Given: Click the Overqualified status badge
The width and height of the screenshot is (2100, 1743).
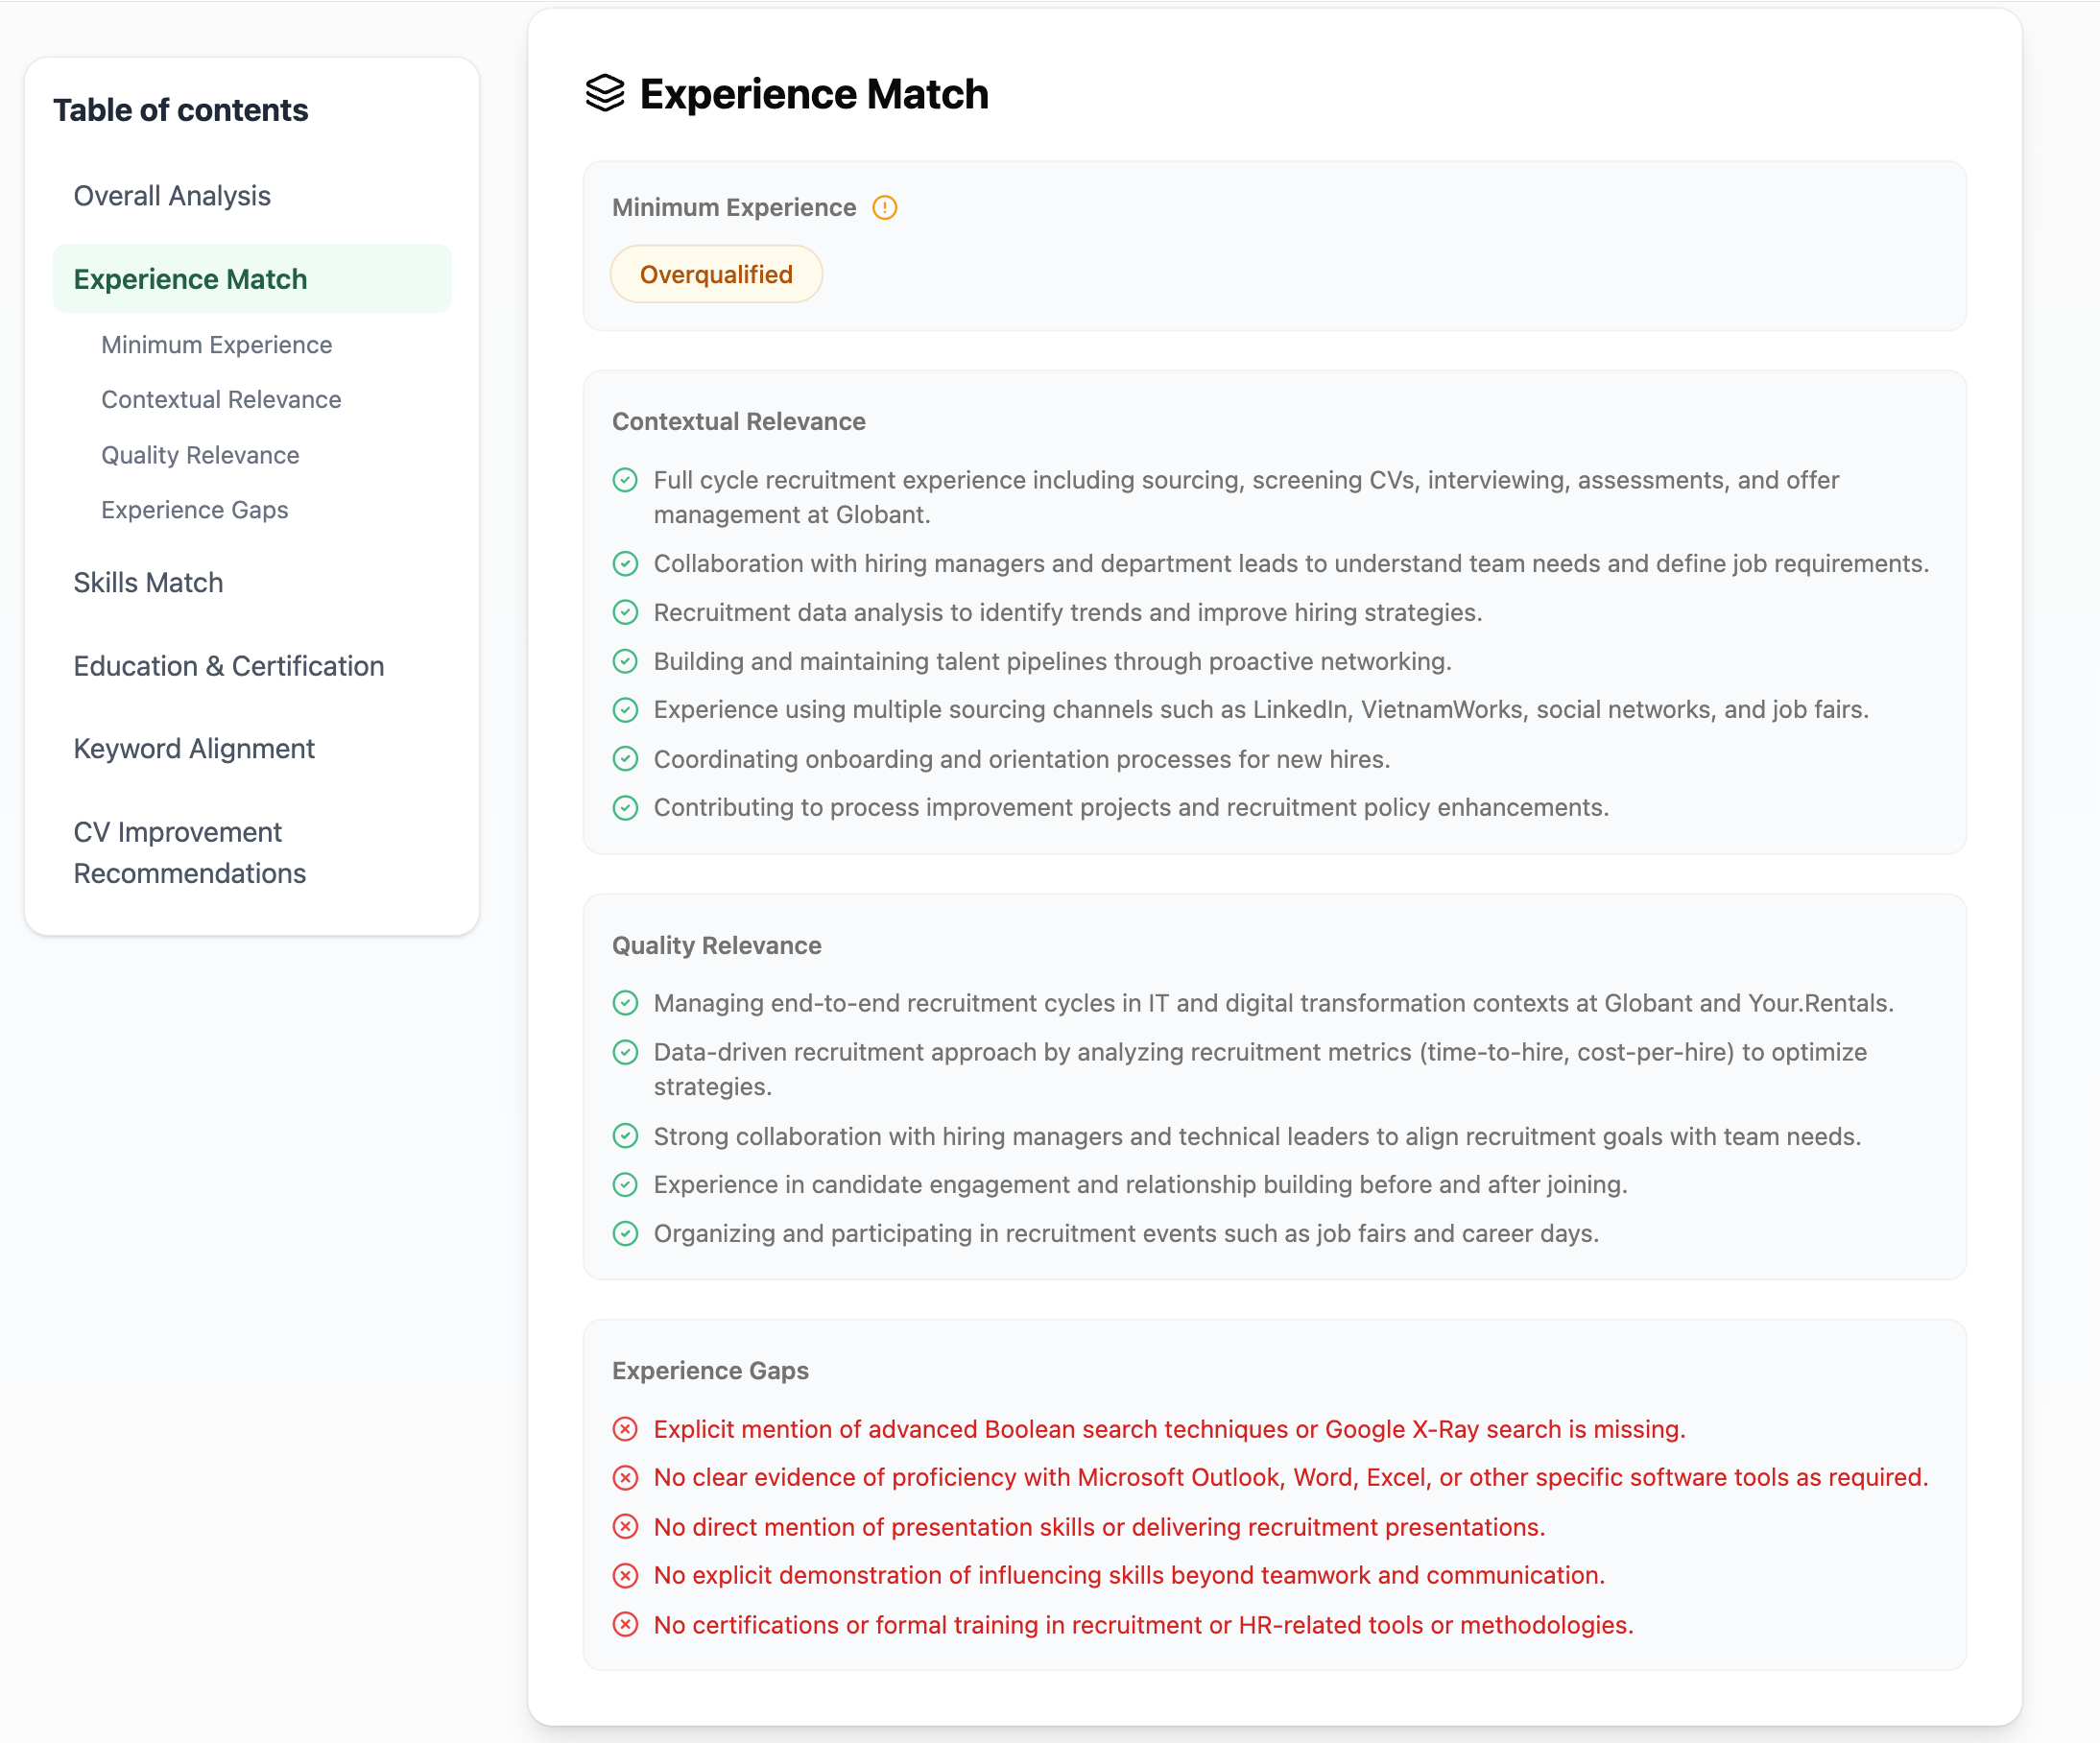Looking at the screenshot, I should click(716, 274).
